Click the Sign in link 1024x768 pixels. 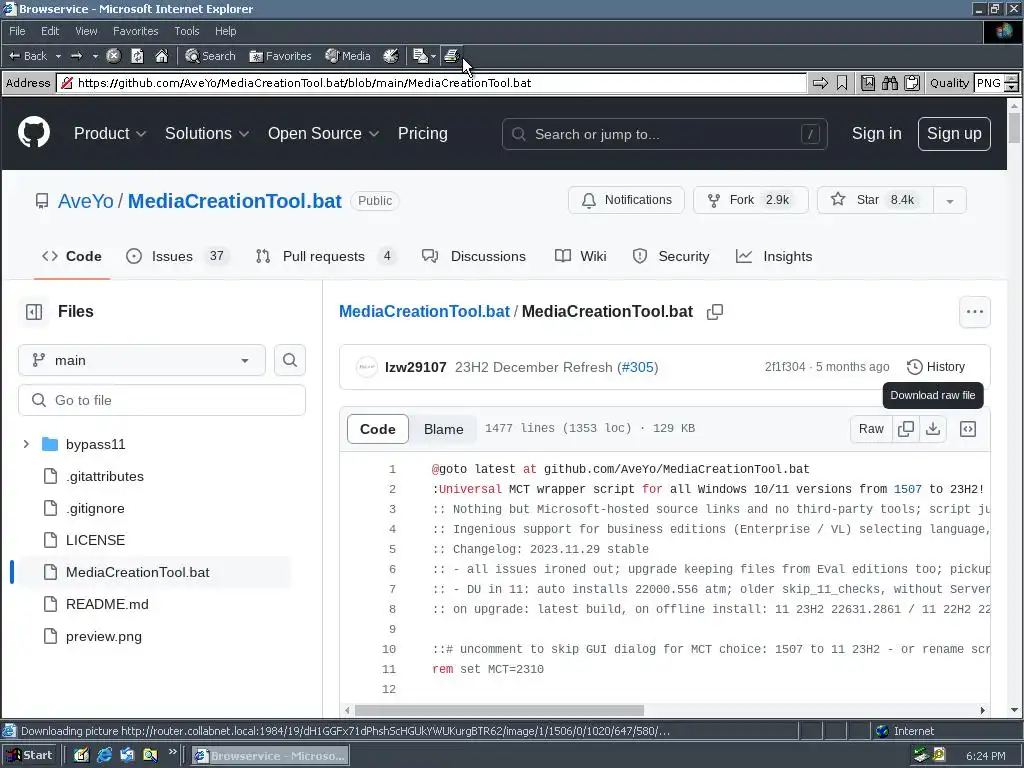click(876, 133)
